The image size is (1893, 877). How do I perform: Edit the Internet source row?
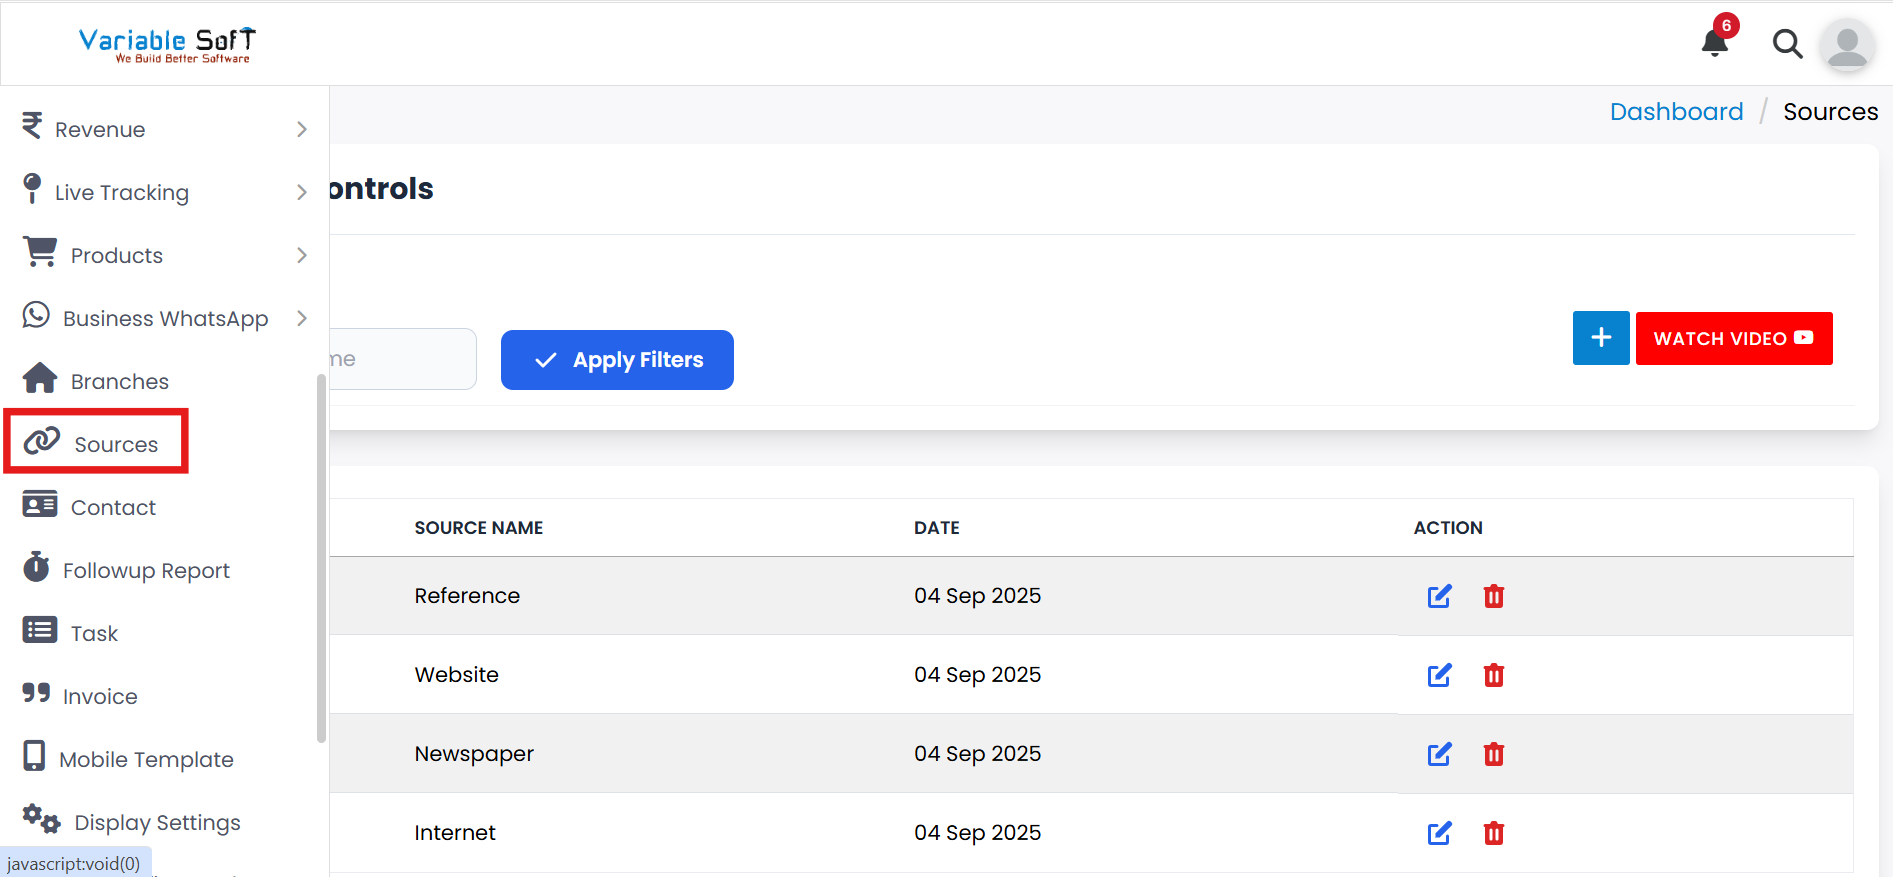pyautogui.click(x=1439, y=833)
